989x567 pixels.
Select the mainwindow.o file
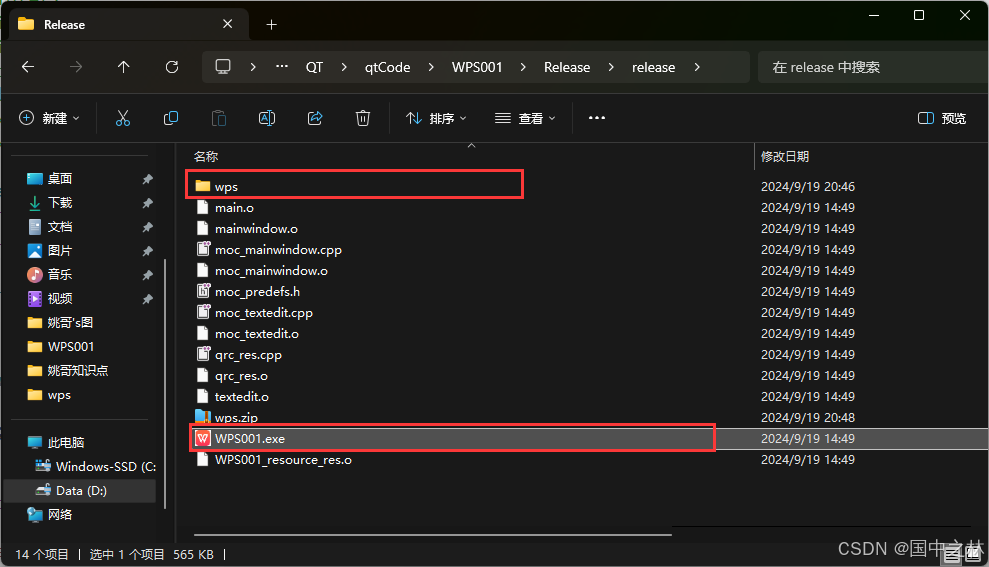(256, 228)
